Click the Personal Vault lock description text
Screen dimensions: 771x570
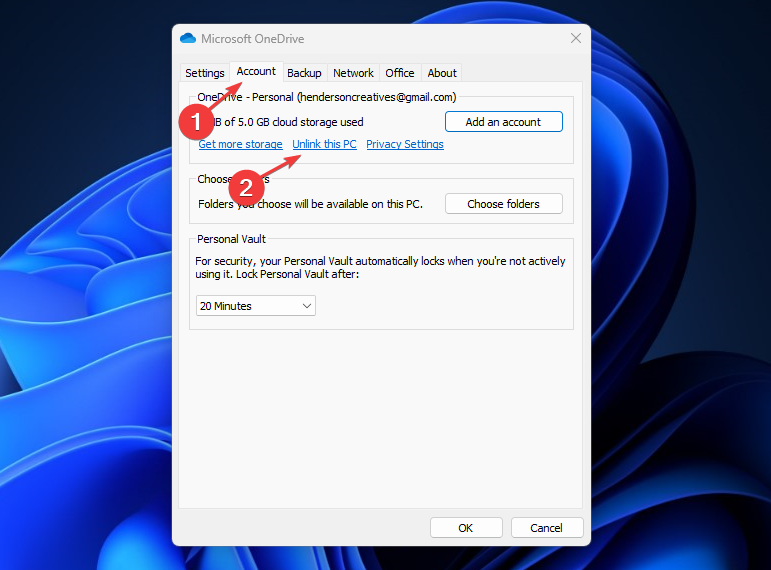coord(380,268)
